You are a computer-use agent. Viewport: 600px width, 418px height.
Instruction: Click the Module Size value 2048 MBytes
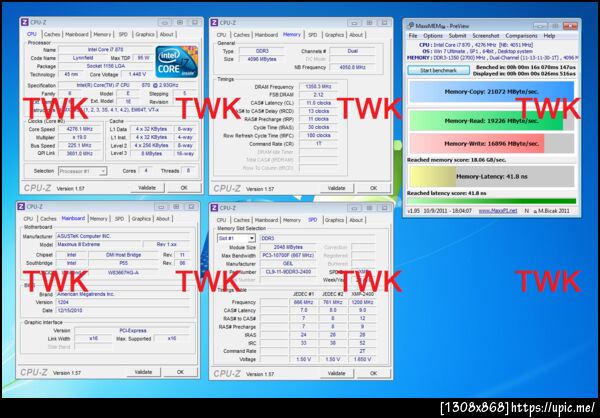[x=288, y=247]
